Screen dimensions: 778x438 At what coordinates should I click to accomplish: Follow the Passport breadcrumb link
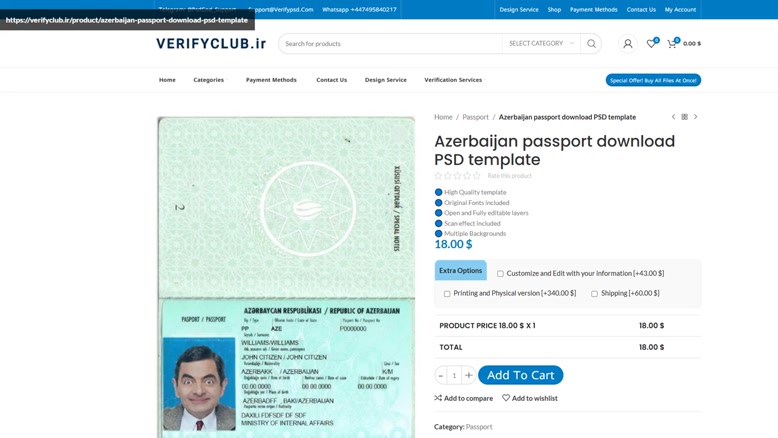coord(475,117)
